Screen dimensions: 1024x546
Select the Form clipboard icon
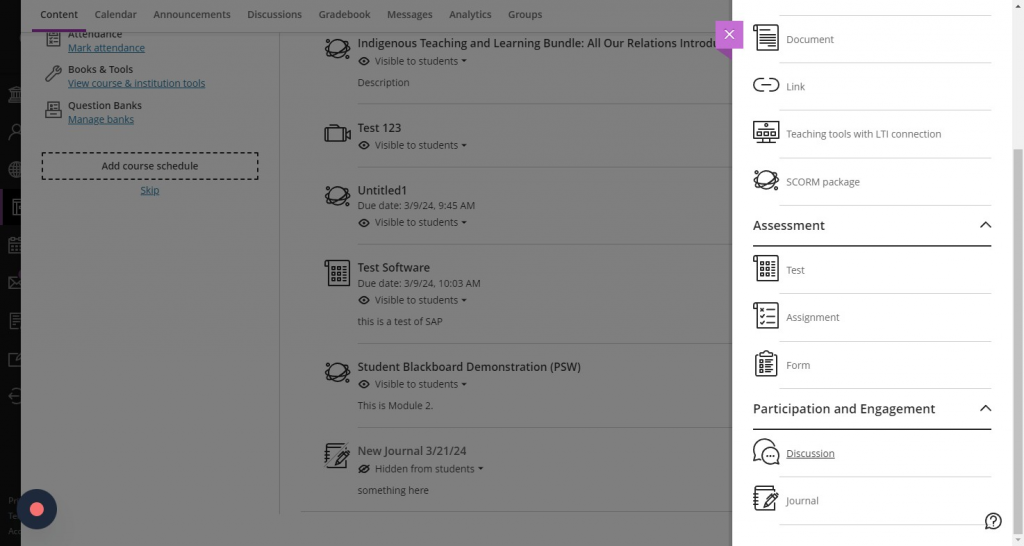tap(766, 364)
